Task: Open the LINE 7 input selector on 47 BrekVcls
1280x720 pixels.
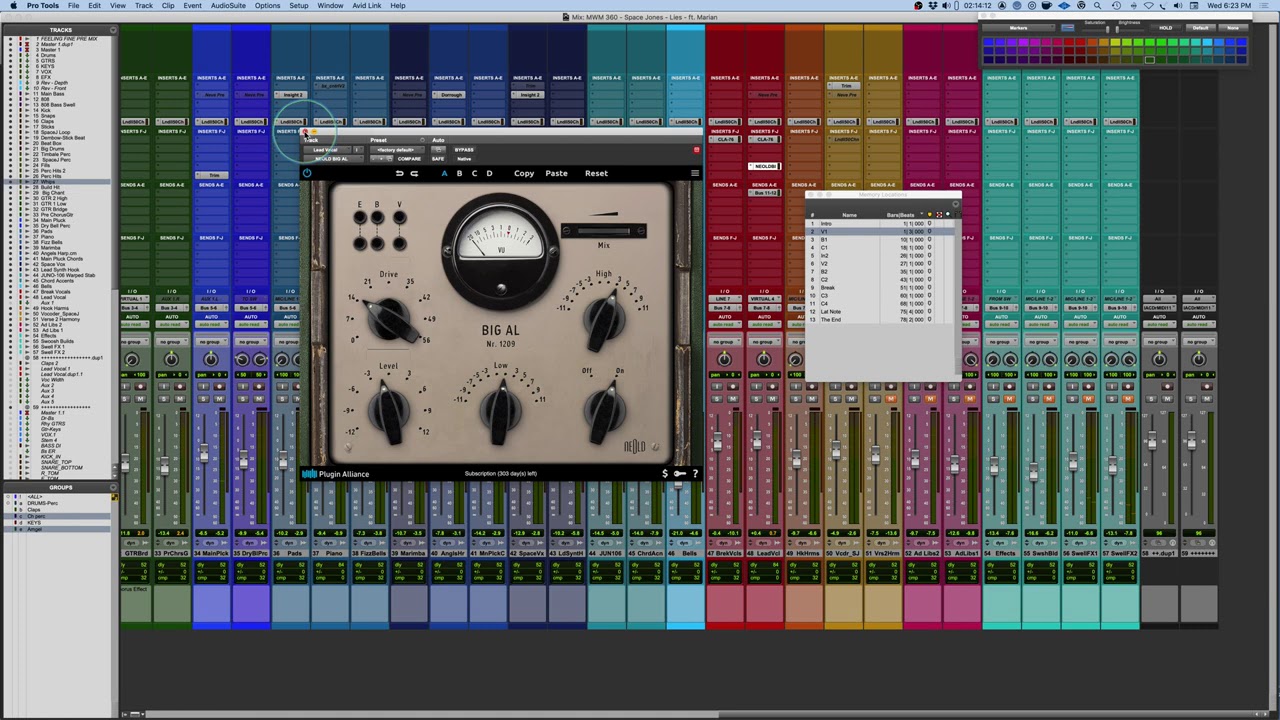Action: pyautogui.click(x=723, y=299)
